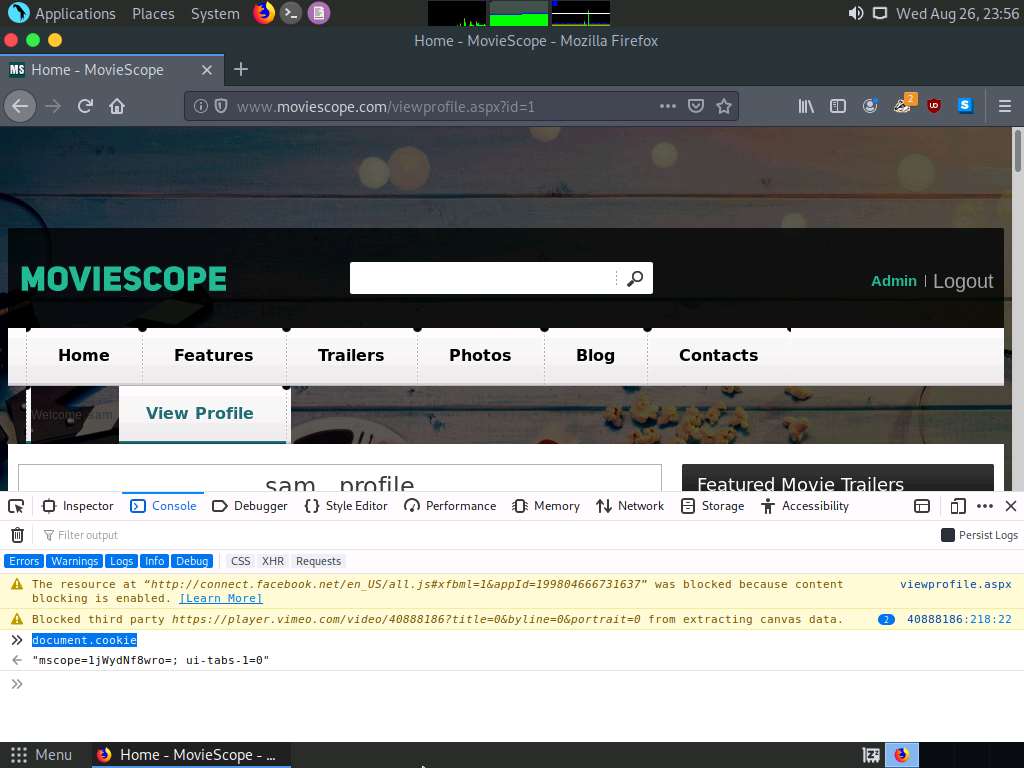Screen dimensions: 1024x768
Task: Open the Storage inspector panel
Action: pos(712,506)
